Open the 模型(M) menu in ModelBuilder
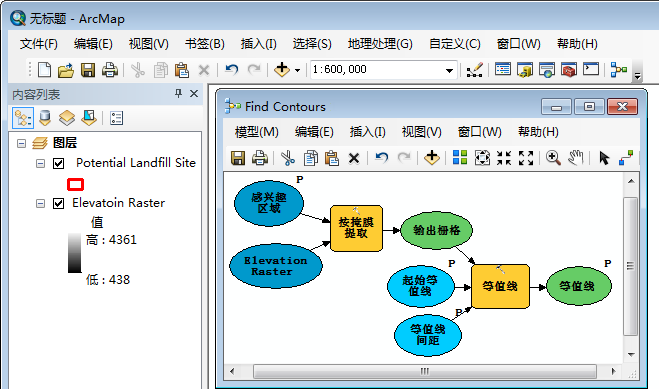This screenshot has width=659, height=389. (256, 132)
